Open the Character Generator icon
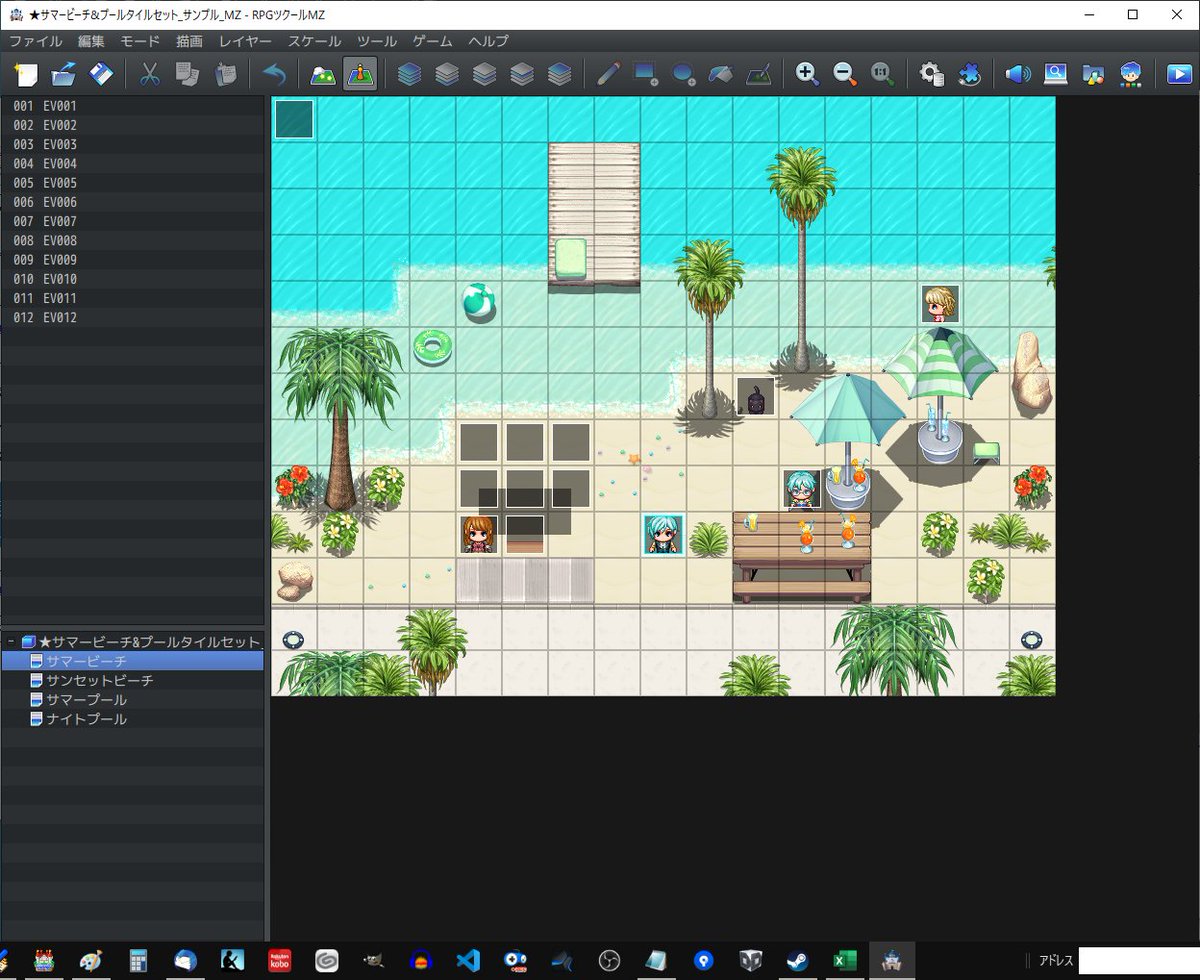1200x980 pixels. (x=1131, y=74)
